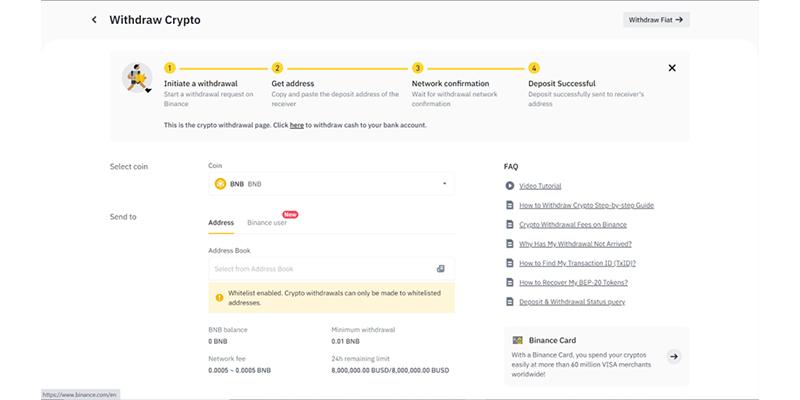The width and height of the screenshot is (800, 400).
Task: Open How to Recover My BEP-20 Tokens link
Action: coord(573,283)
